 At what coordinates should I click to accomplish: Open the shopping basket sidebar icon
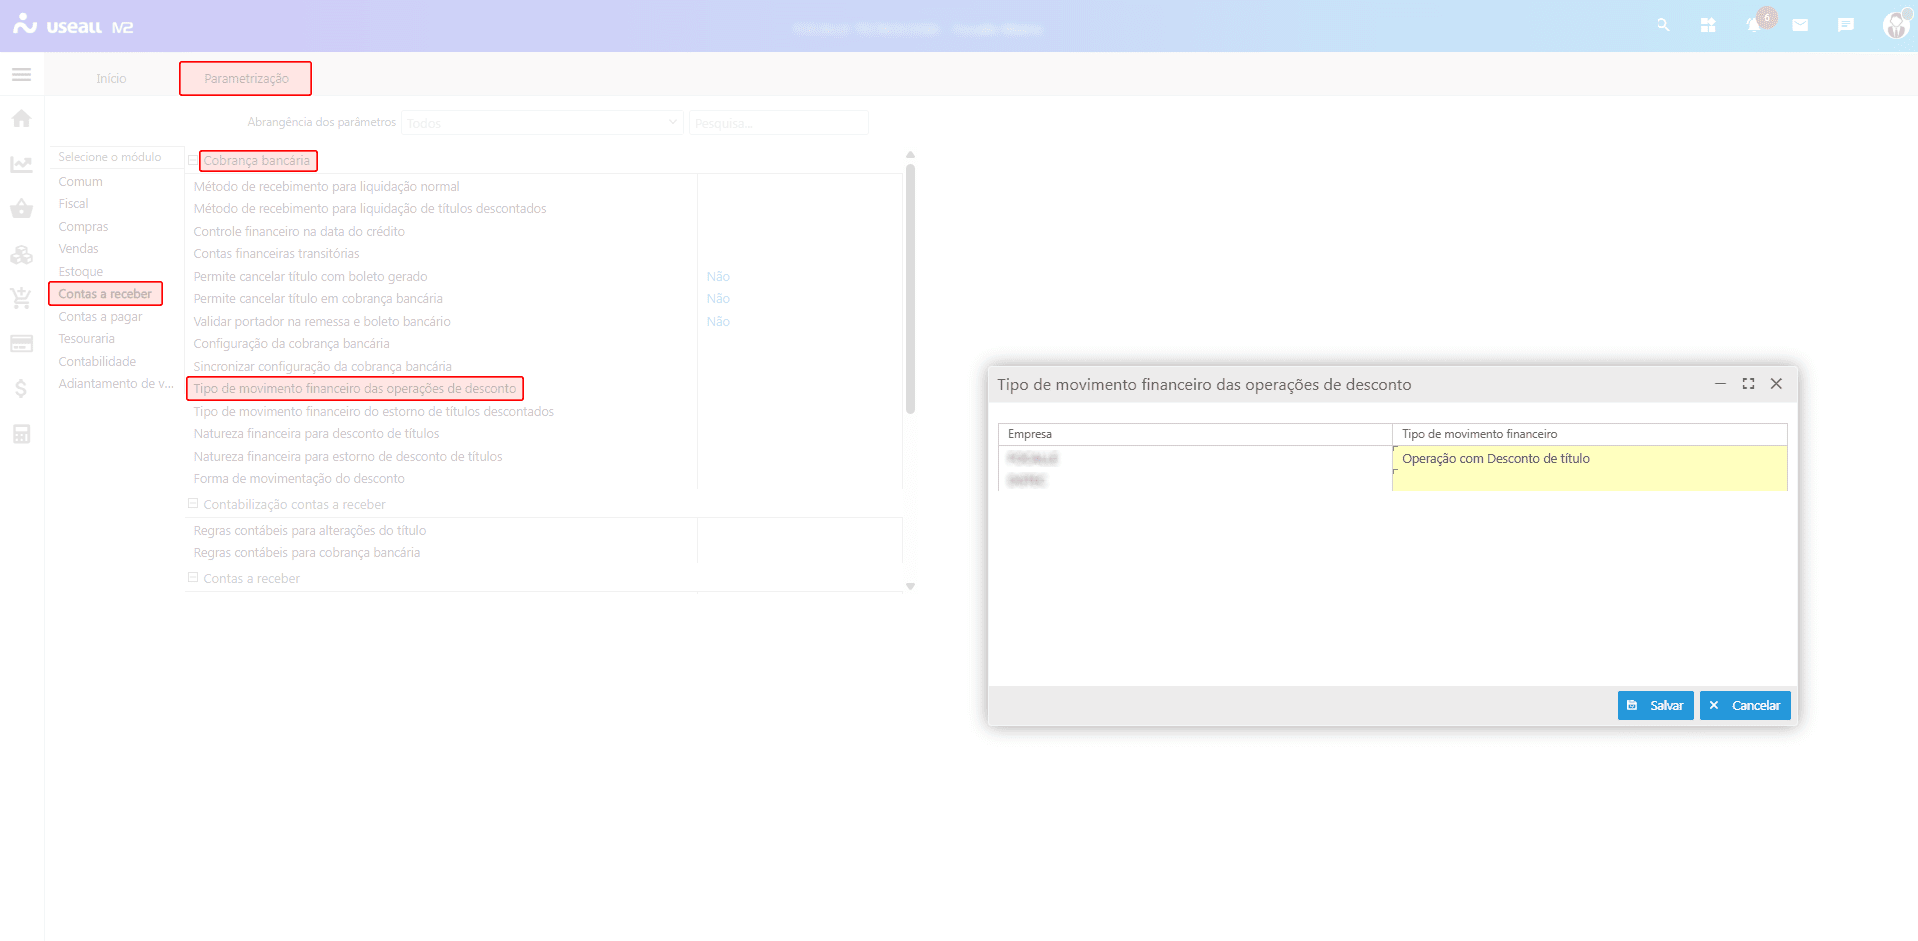[x=21, y=209]
